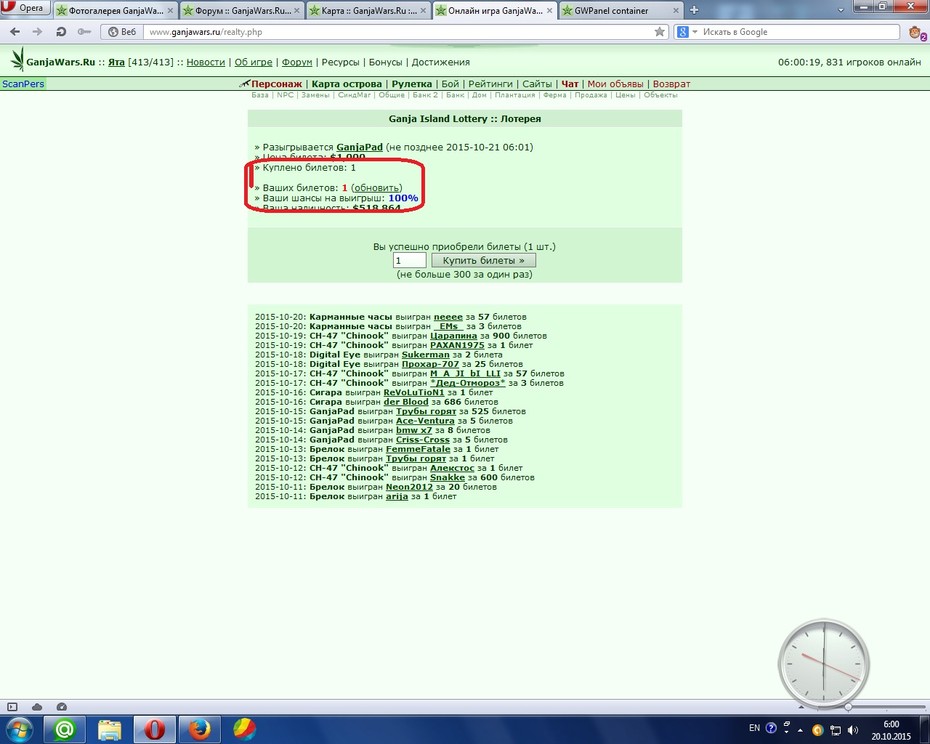
Task: Click the Купить билеты button
Action: click(x=483, y=260)
